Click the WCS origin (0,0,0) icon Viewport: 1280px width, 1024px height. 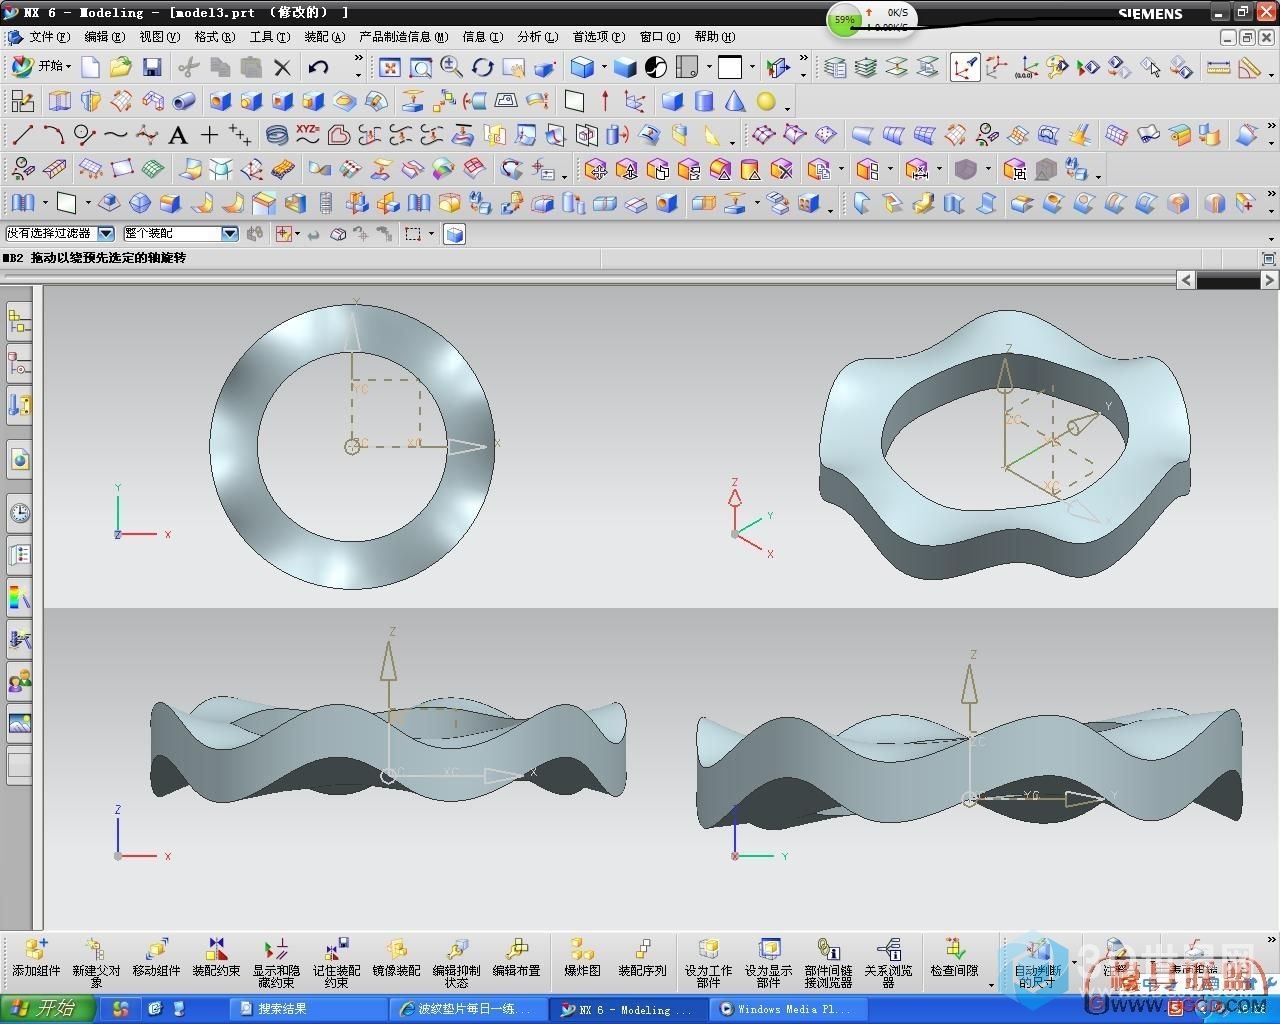[x=1026, y=67]
